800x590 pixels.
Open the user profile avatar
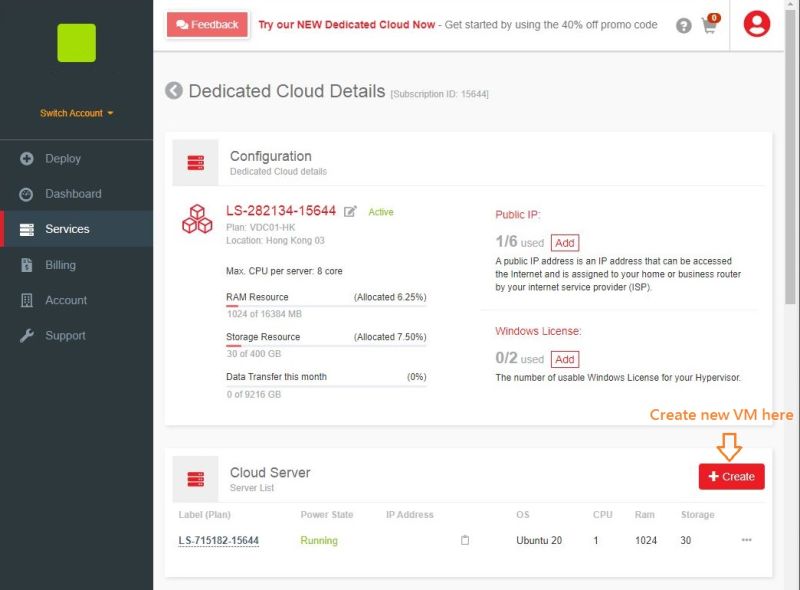coord(757,24)
